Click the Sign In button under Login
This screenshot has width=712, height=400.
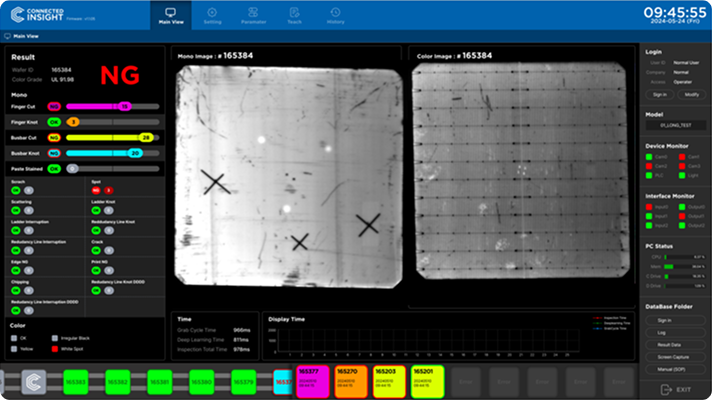tap(660, 94)
